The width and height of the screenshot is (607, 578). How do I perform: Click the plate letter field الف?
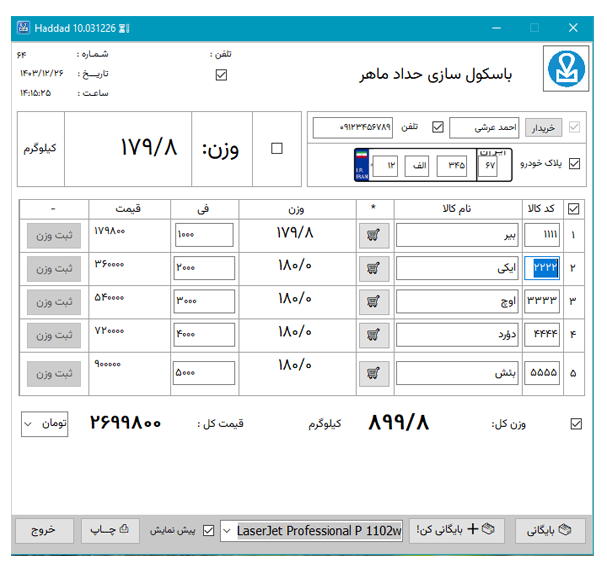tap(417, 166)
